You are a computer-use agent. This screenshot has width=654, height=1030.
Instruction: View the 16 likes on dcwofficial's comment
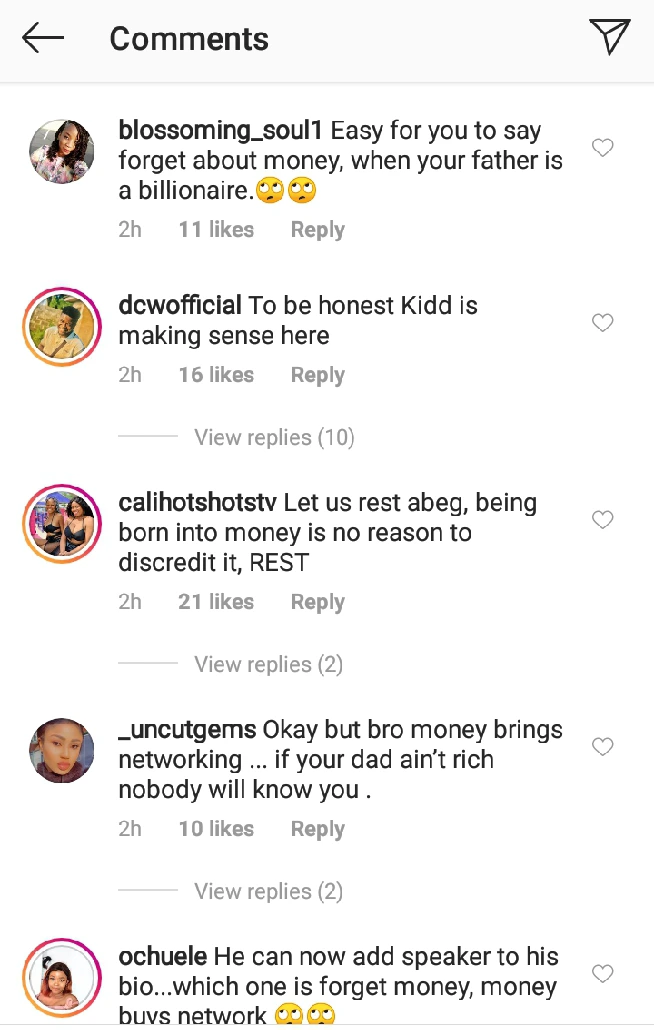[x=216, y=375]
